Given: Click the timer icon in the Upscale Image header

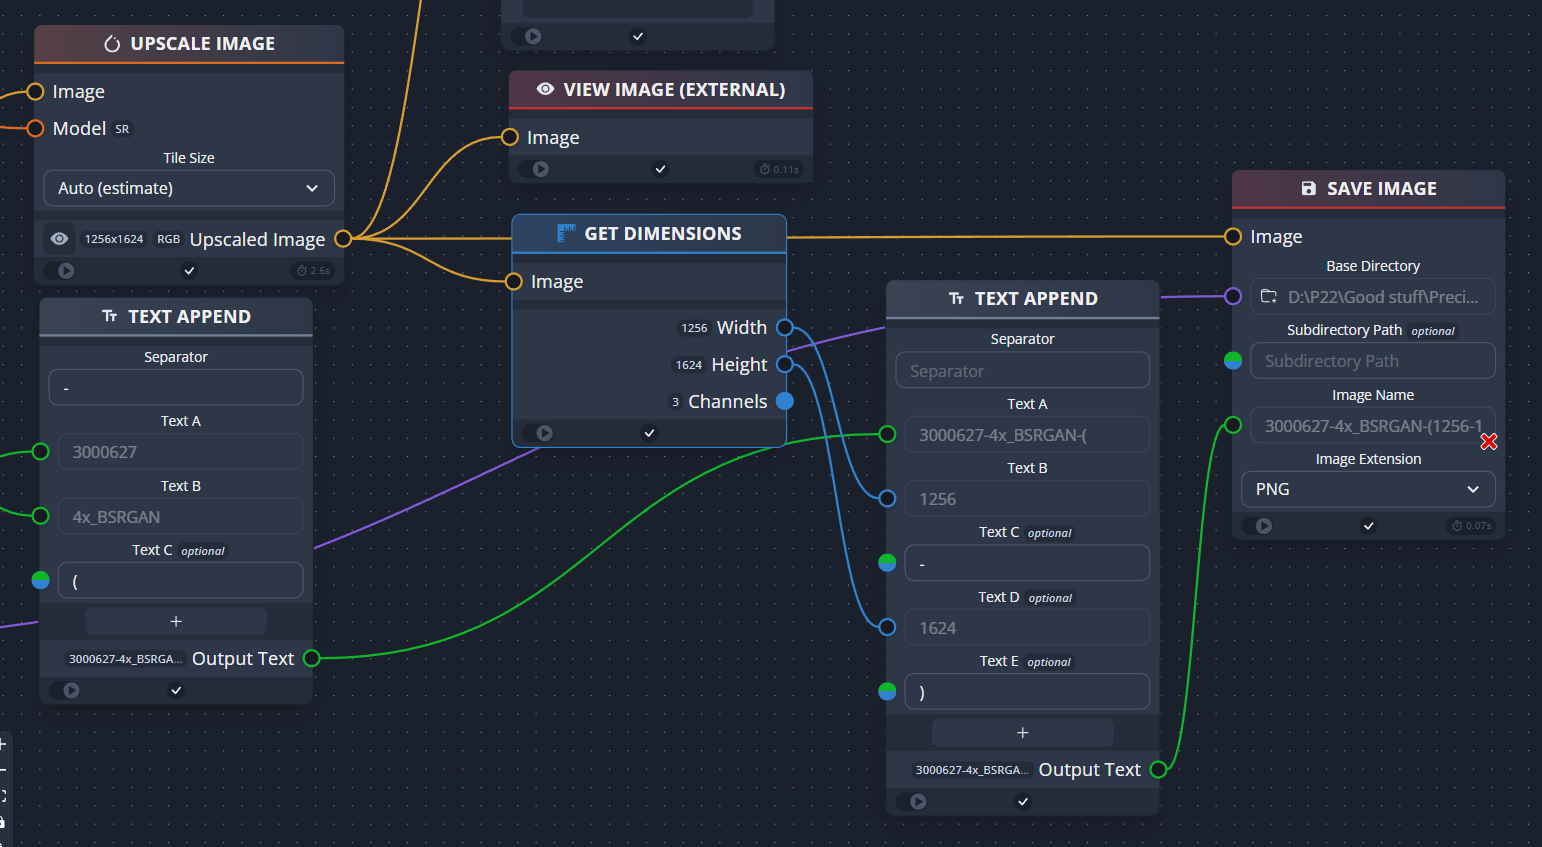Looking at the screenshot, I should click(111, 43).
